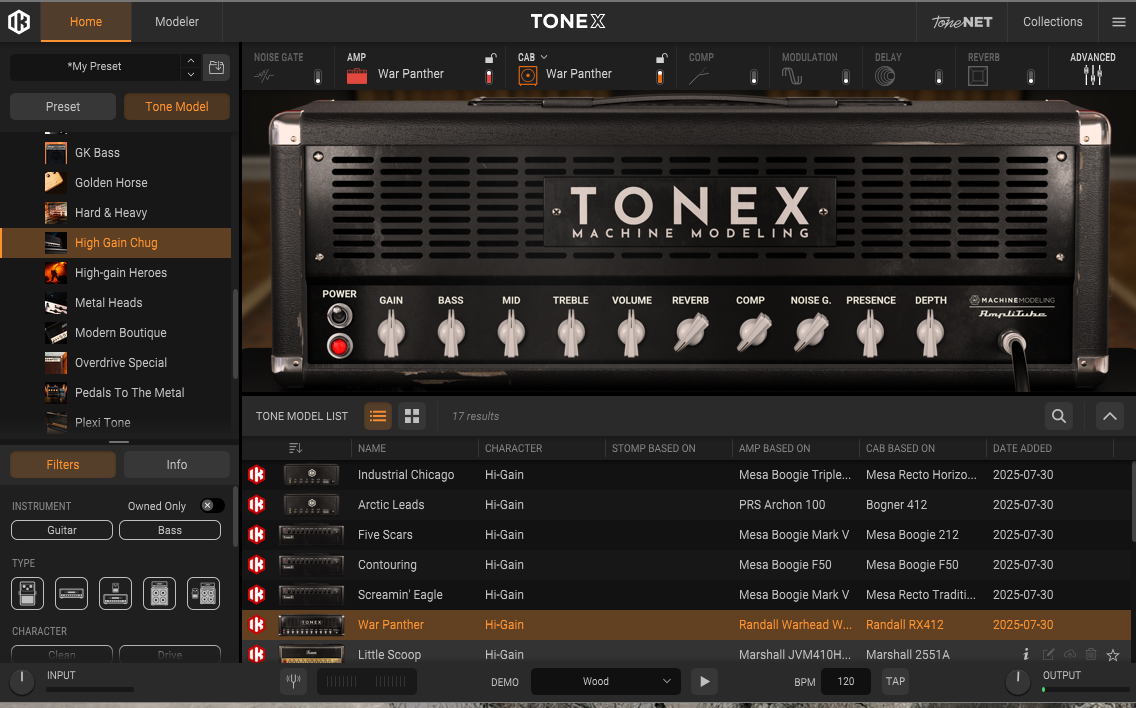Toggle the Noise Gate on/off switch

pos(317,76)
